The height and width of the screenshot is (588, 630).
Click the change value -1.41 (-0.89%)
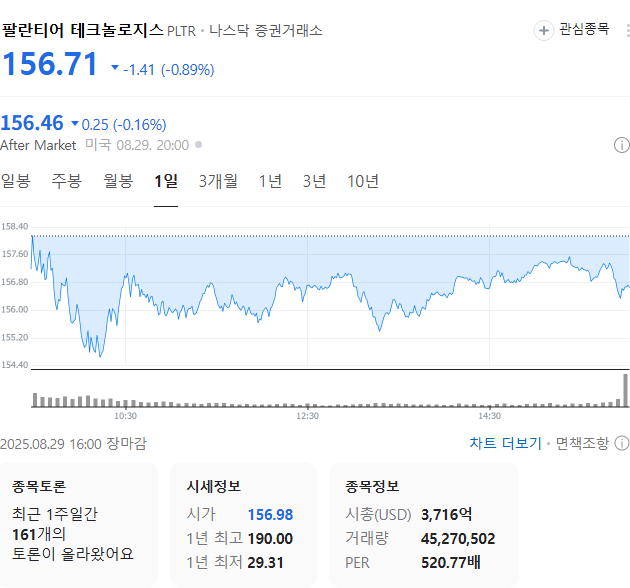click(169, 70)
